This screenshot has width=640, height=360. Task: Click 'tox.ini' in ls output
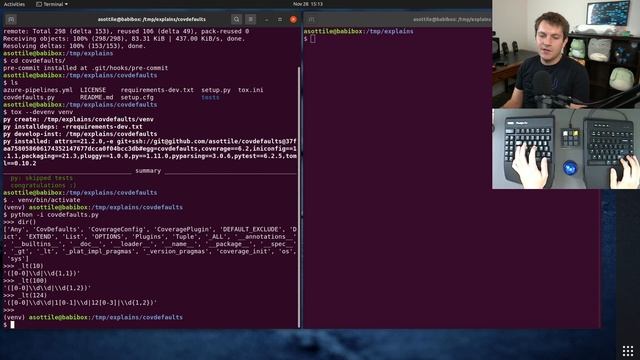(x=251, y=90)
